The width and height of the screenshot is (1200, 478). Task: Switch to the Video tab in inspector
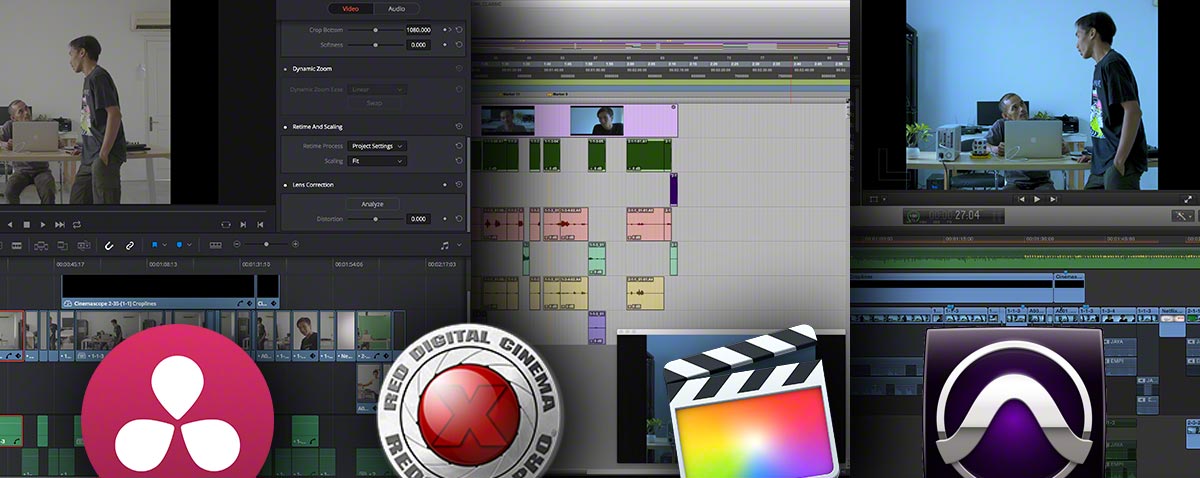click(x=350, y=8)
